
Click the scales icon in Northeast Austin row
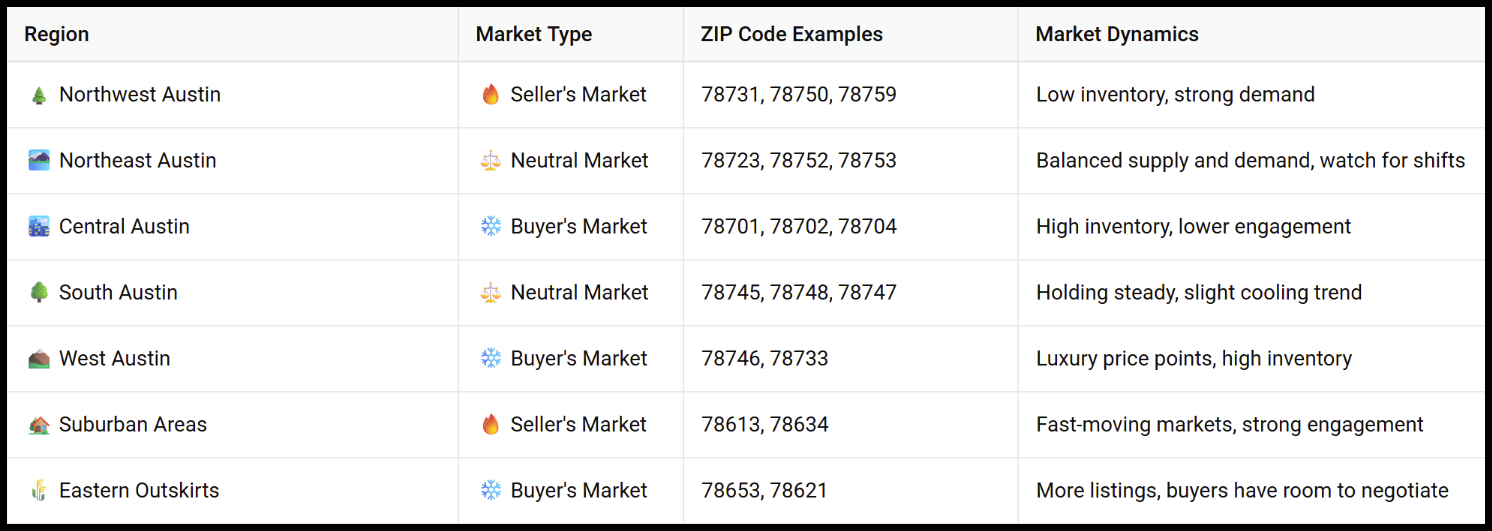(490, 161)
